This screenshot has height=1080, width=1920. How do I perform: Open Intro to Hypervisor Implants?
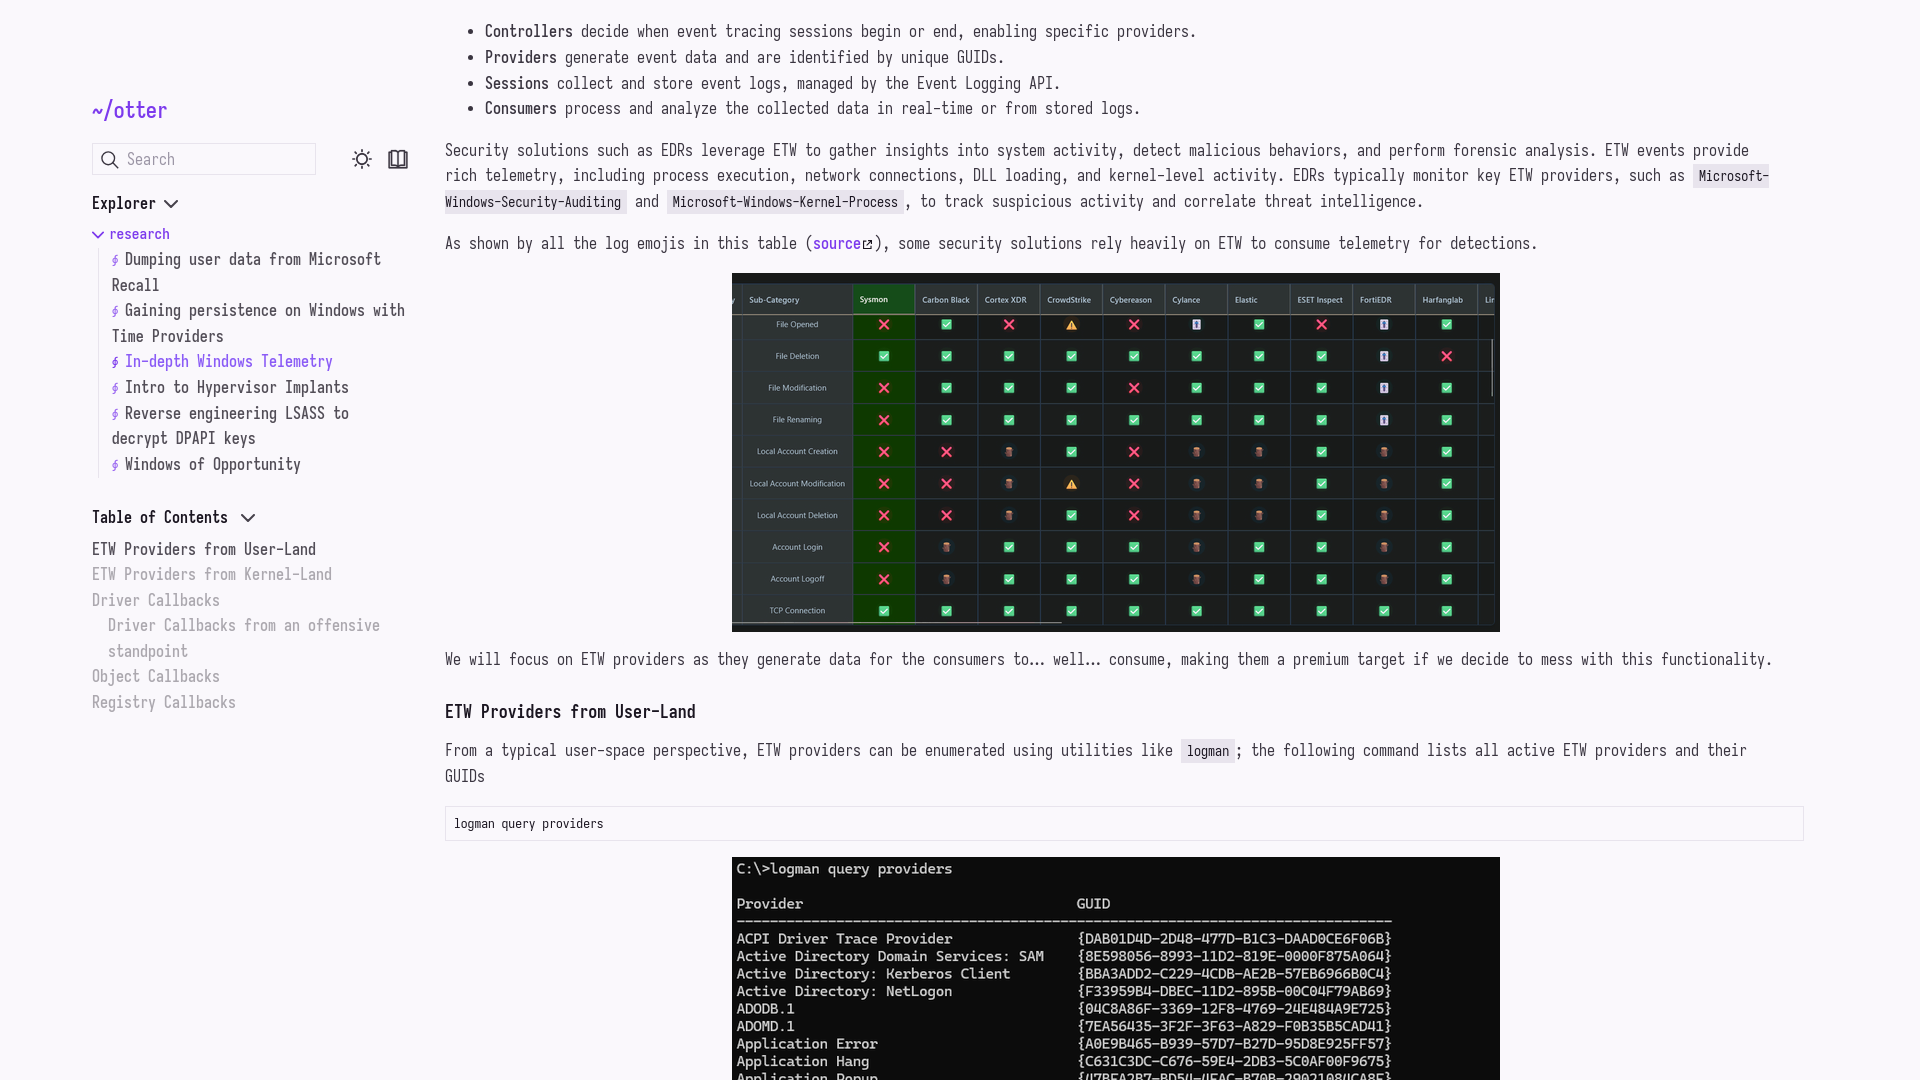point(236,388)
